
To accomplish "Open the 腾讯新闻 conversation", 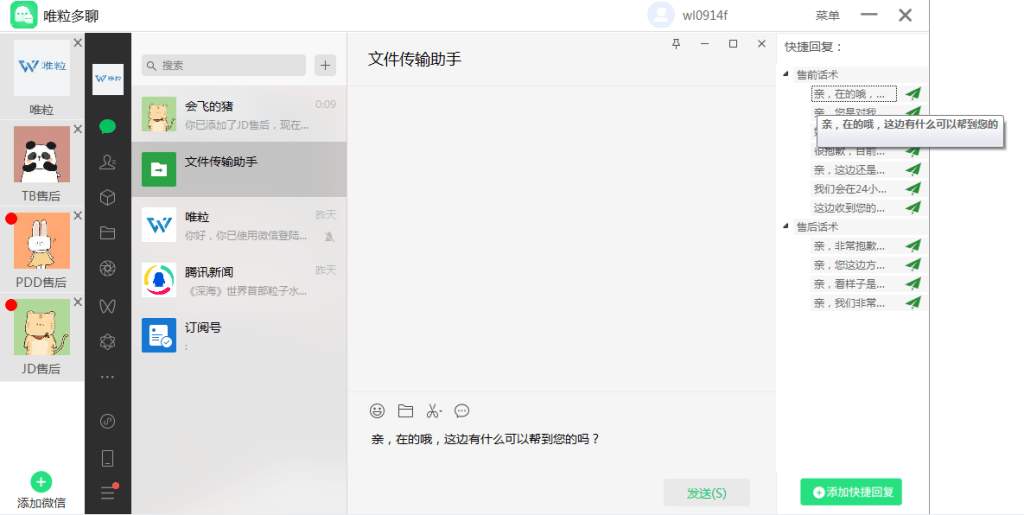I will point(239,280).
